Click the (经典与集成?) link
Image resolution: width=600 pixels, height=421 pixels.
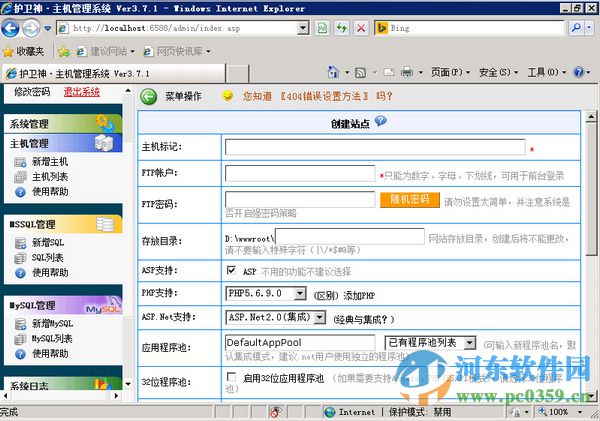(364, 319)
